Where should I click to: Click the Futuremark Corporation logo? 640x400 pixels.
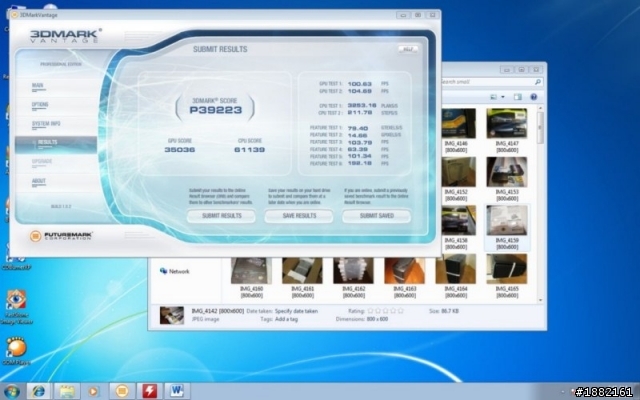(61, 236)
